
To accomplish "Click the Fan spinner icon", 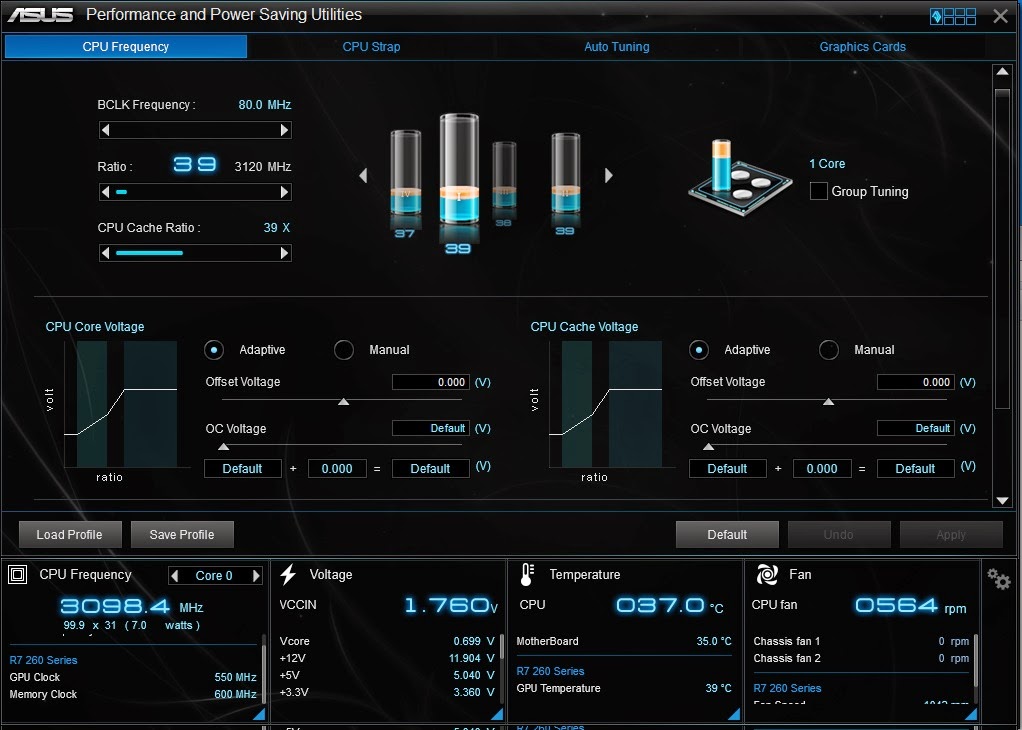I will (x=766, y=574).
